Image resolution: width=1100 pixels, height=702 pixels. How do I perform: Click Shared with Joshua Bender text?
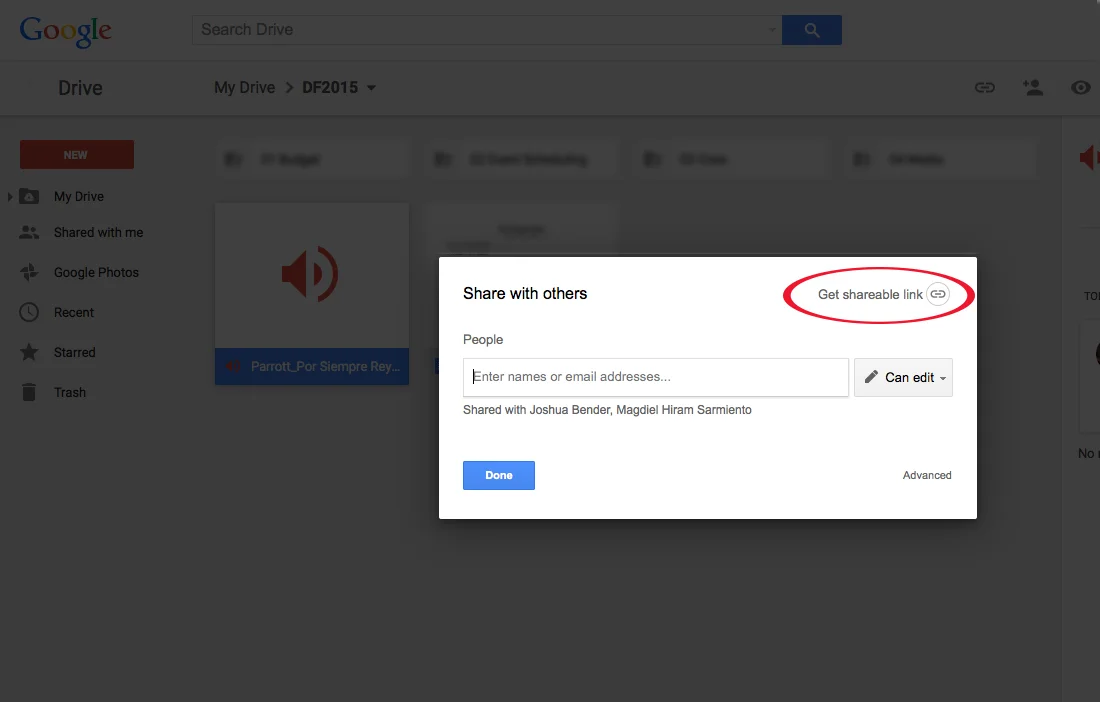click(x=607, y=410)
